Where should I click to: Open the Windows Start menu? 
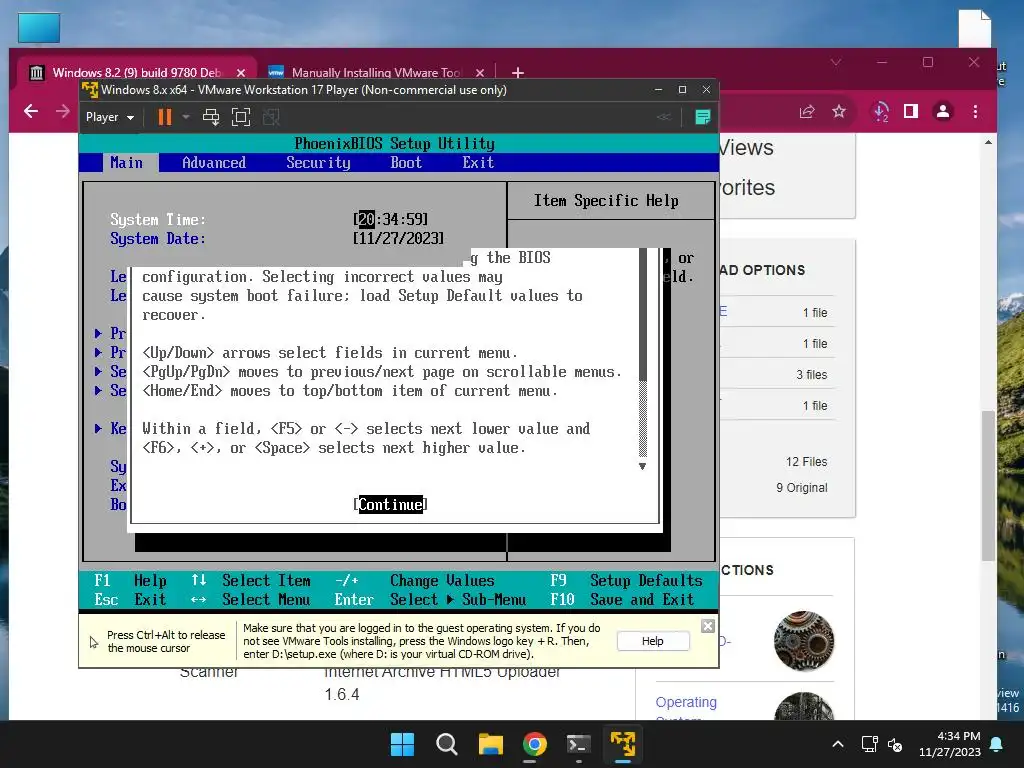(x=402, y=744)
